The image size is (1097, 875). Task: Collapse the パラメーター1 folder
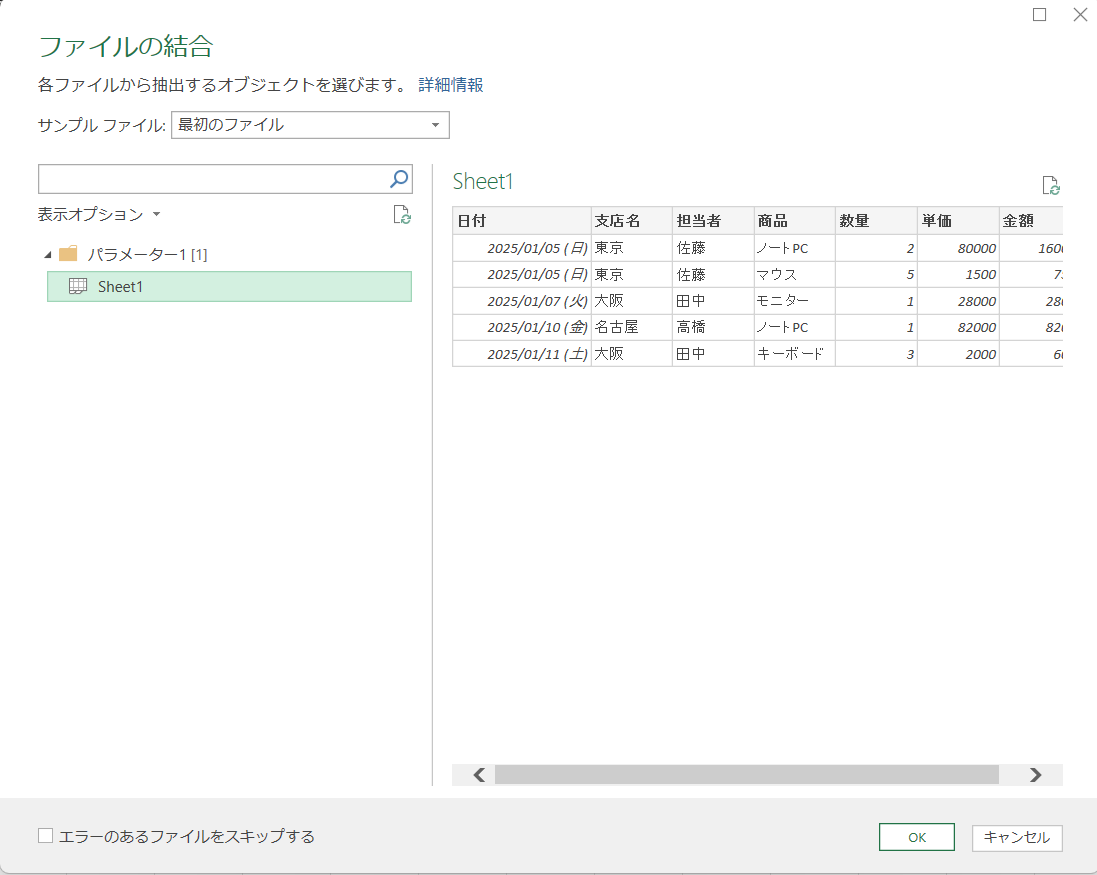point(47,254)
